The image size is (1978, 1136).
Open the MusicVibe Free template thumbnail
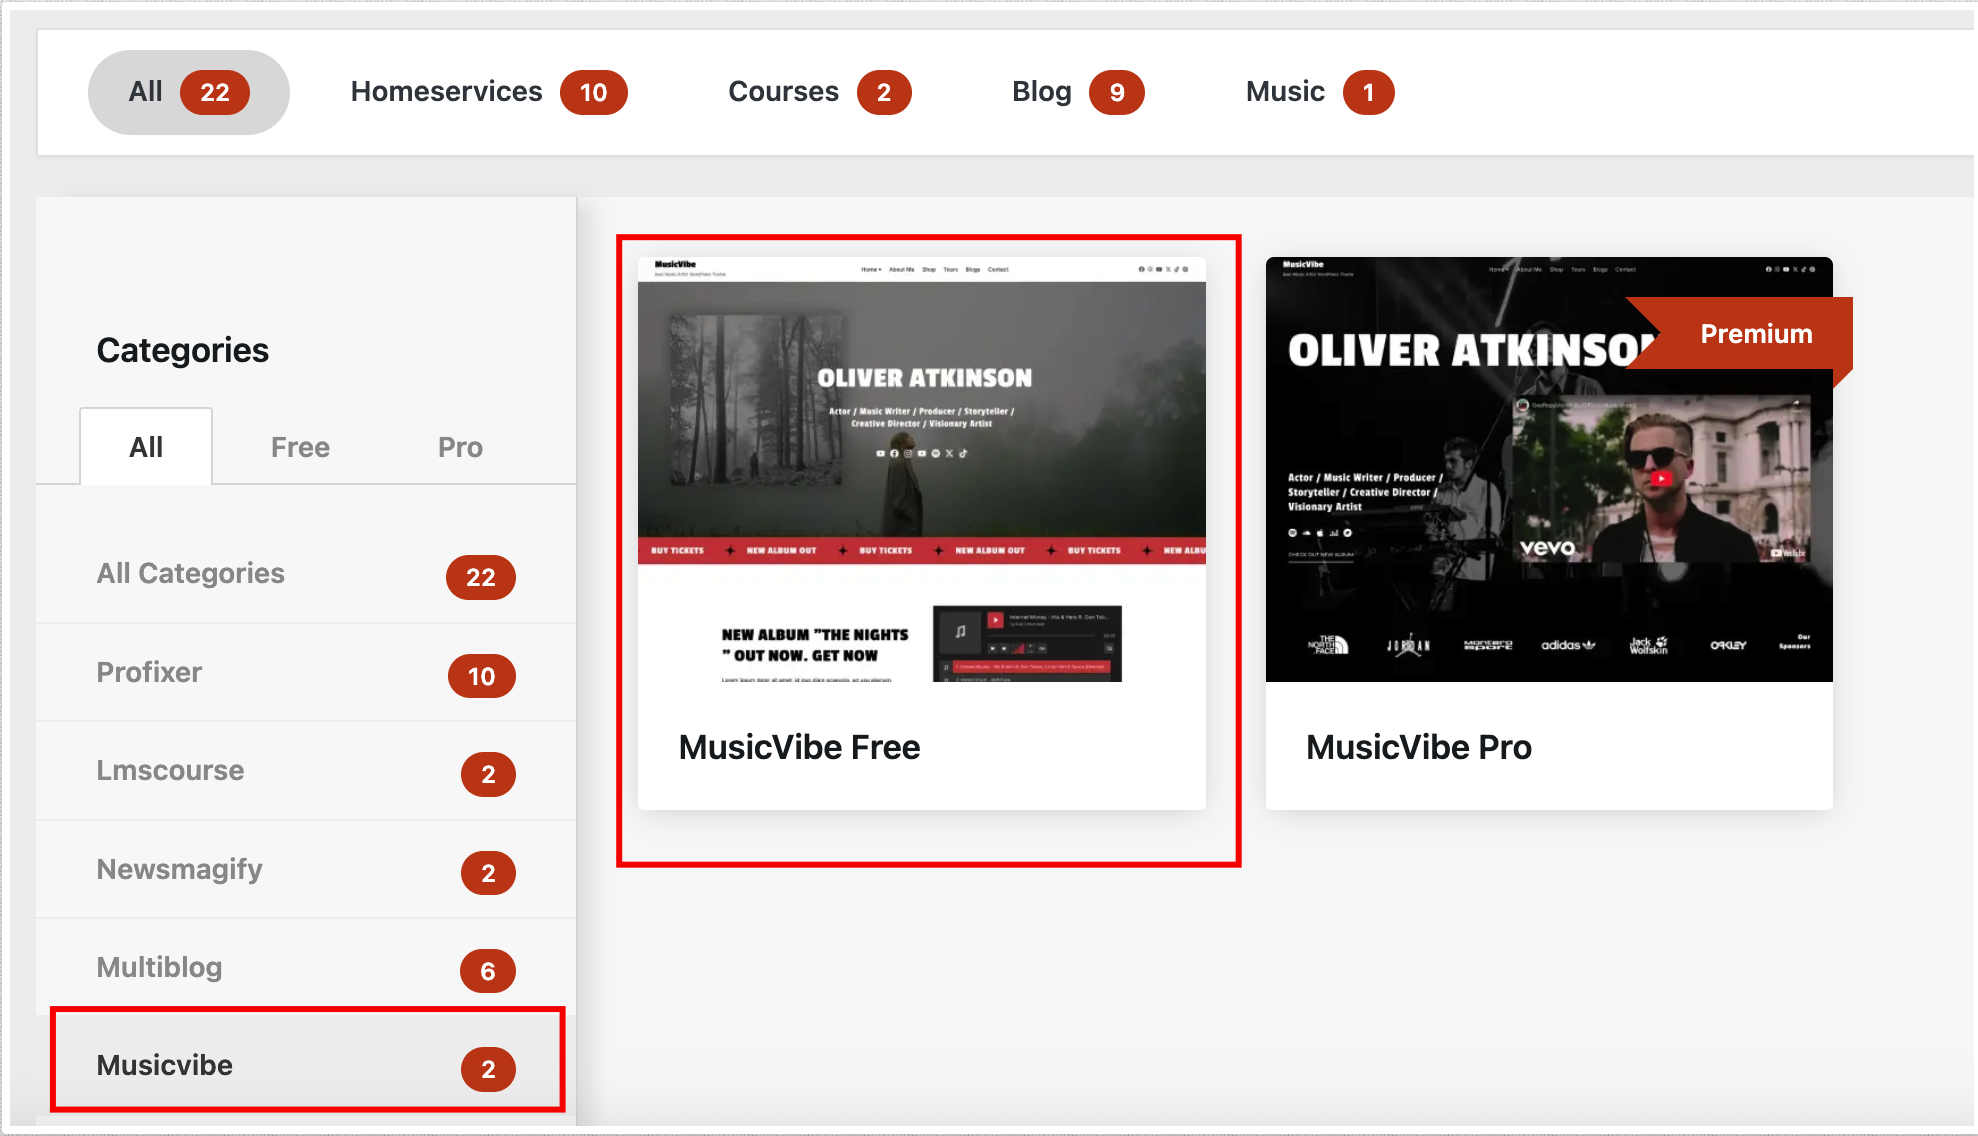(922, 470)
